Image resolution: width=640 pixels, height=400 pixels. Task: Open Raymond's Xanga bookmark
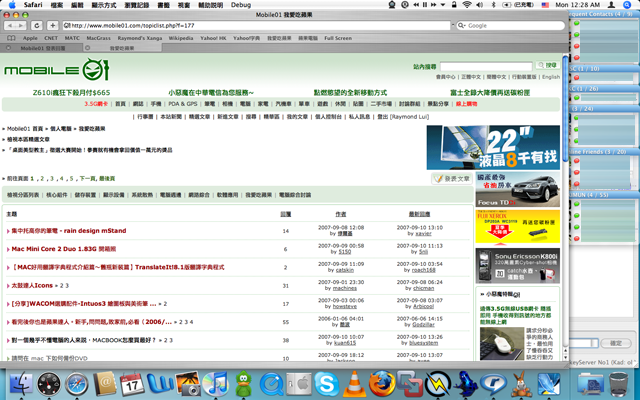click(x=140, y=38)
